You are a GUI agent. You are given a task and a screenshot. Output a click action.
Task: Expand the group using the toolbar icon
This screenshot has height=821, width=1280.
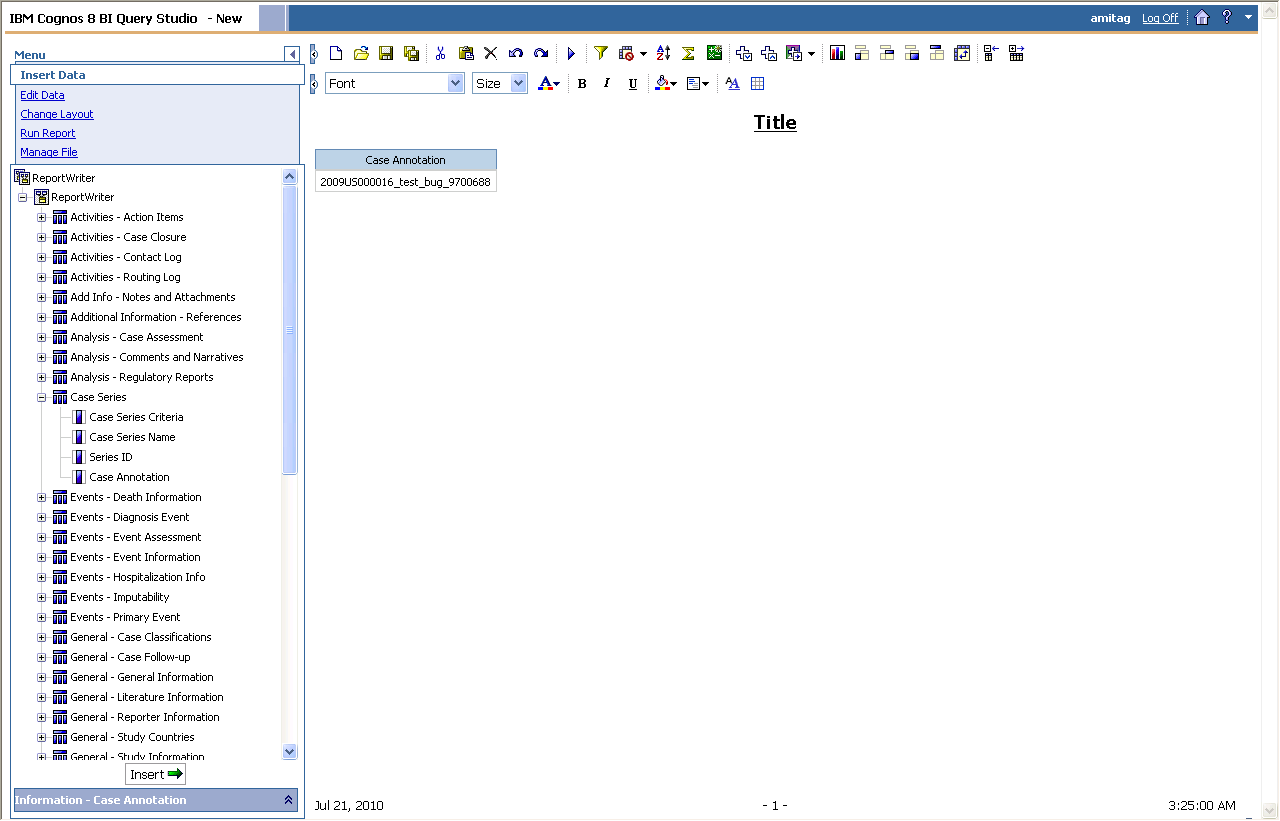click(1017, 53)
